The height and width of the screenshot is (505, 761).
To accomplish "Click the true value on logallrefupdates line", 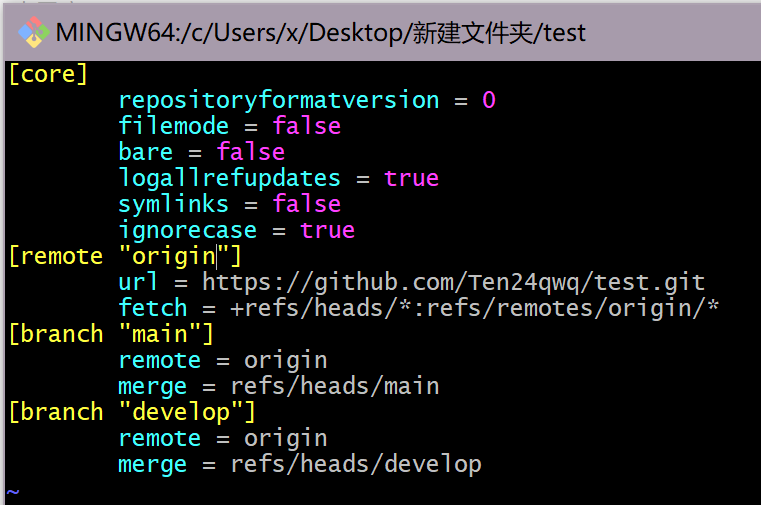I will [412, 178].
